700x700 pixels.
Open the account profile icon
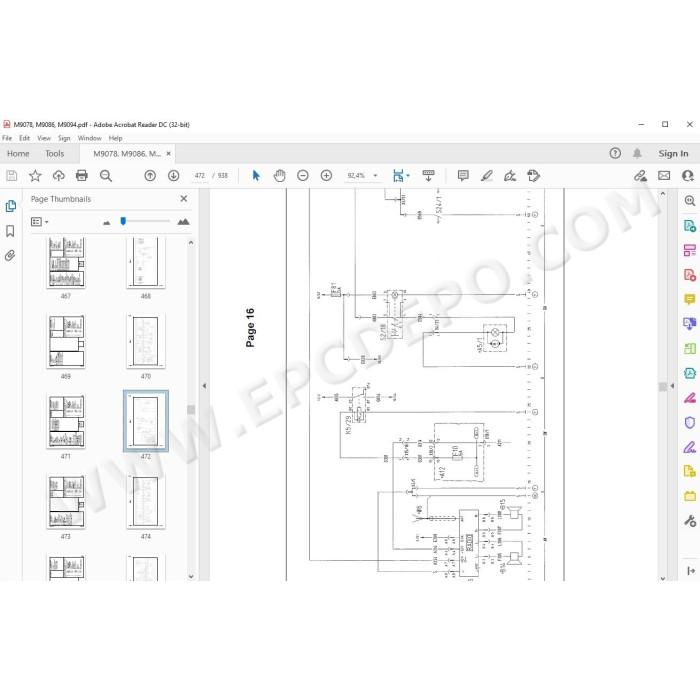pos(688,176)
